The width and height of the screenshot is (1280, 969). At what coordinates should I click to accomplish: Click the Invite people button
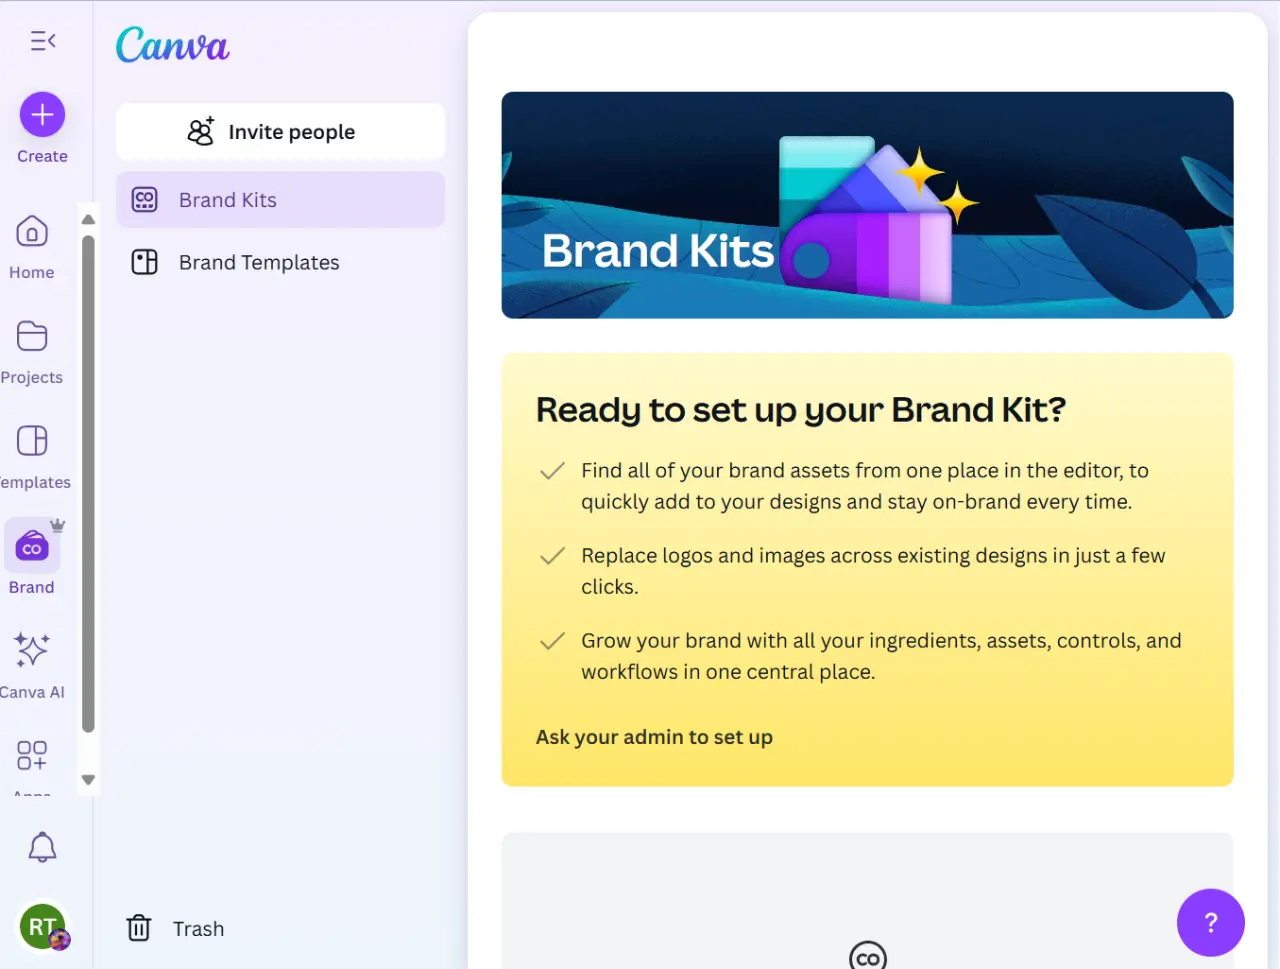pyautogui.click(x=280, y=131)
